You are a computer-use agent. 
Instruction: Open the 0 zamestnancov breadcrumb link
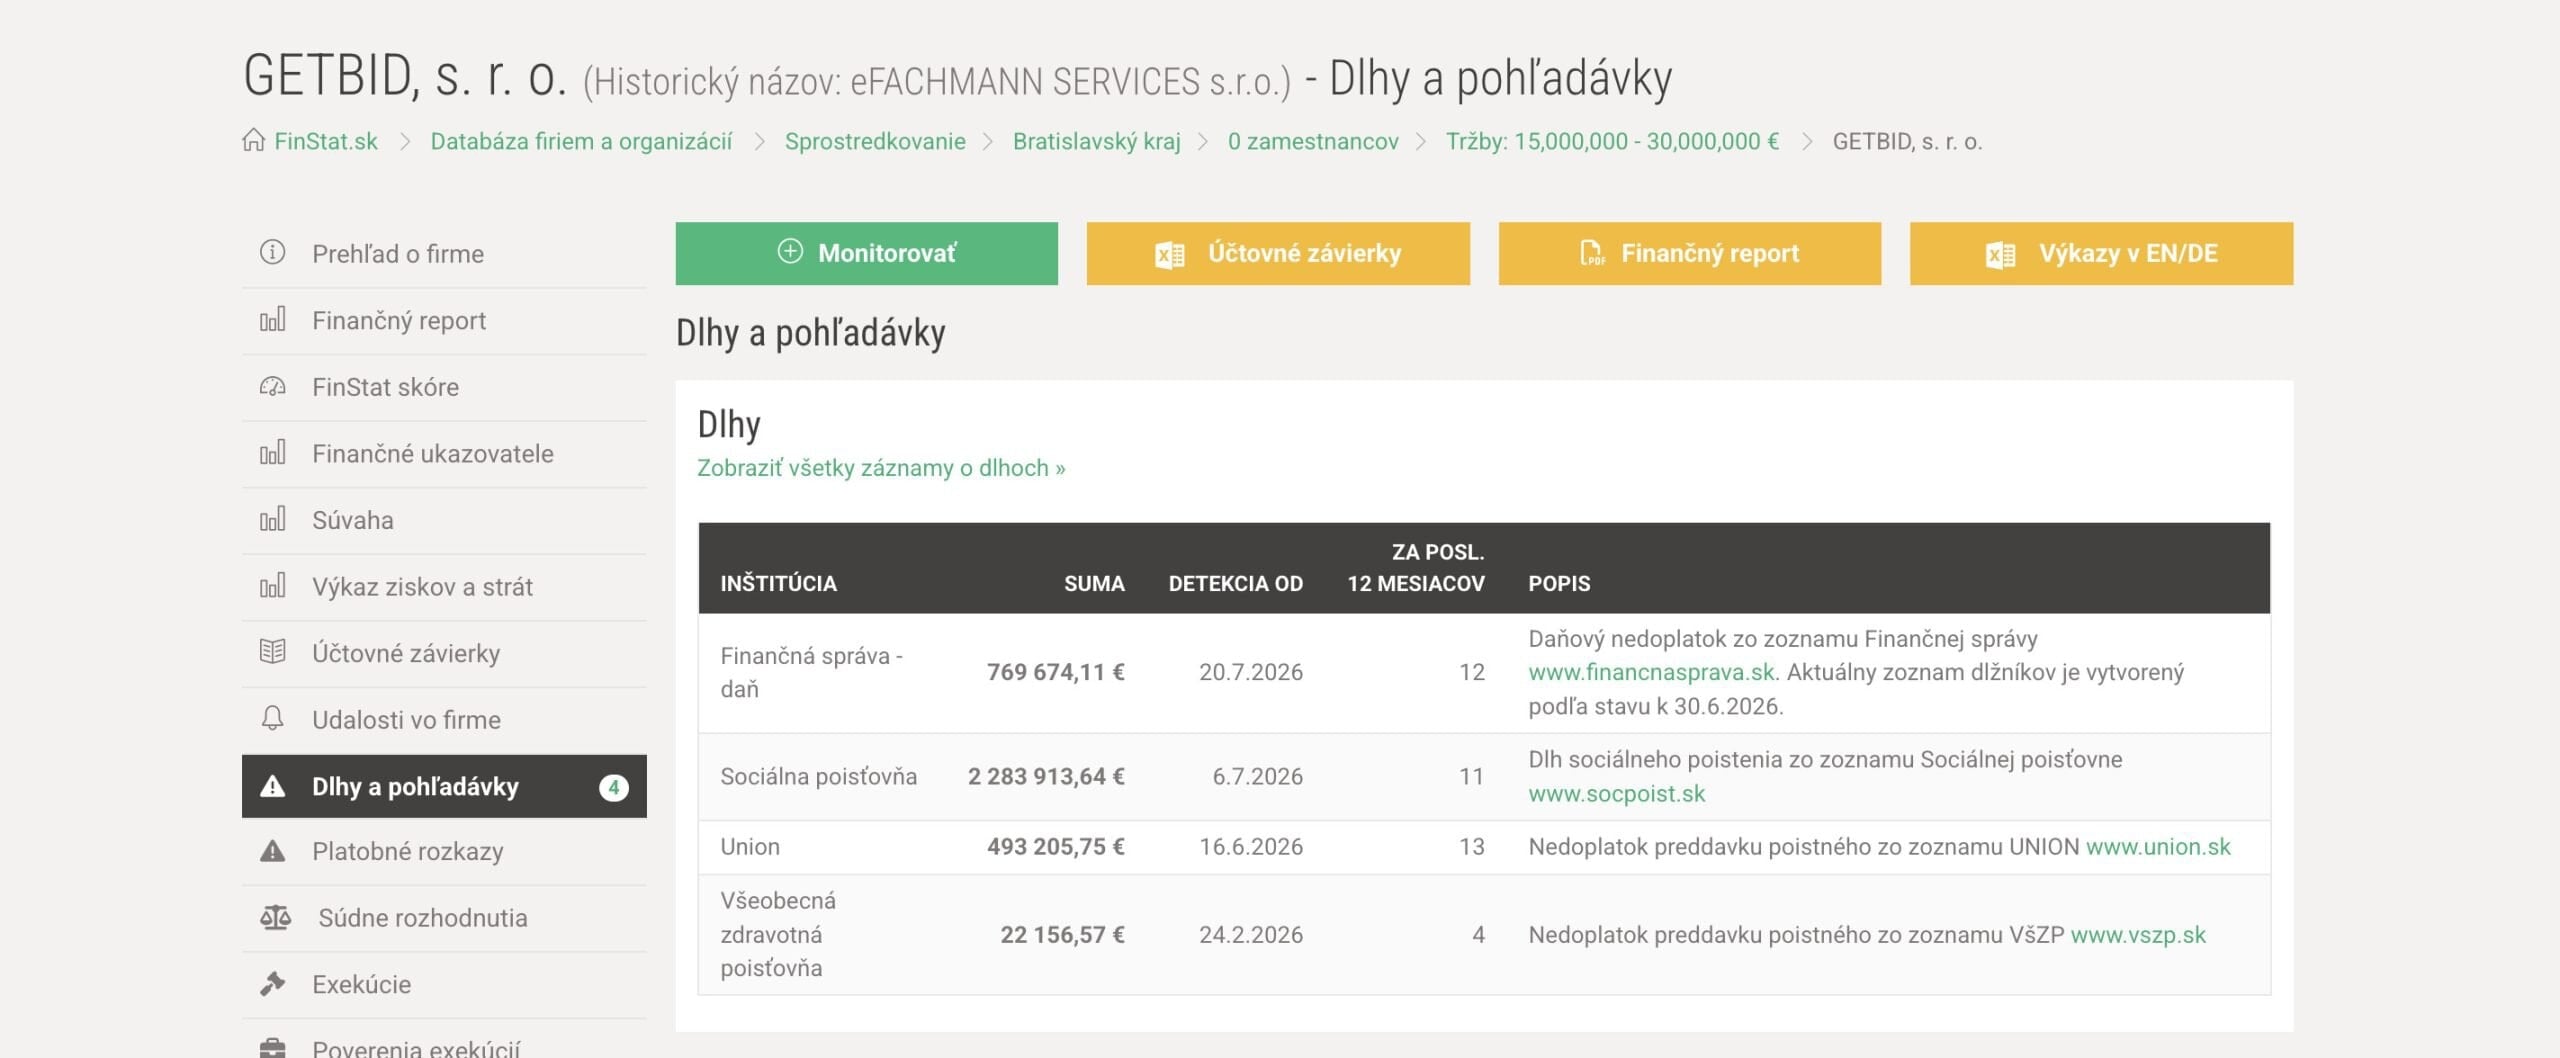point(1313,141)
